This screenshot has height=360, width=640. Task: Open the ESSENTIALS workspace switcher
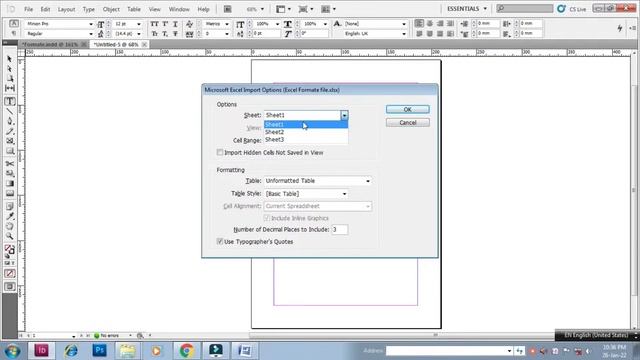(467, 9)
